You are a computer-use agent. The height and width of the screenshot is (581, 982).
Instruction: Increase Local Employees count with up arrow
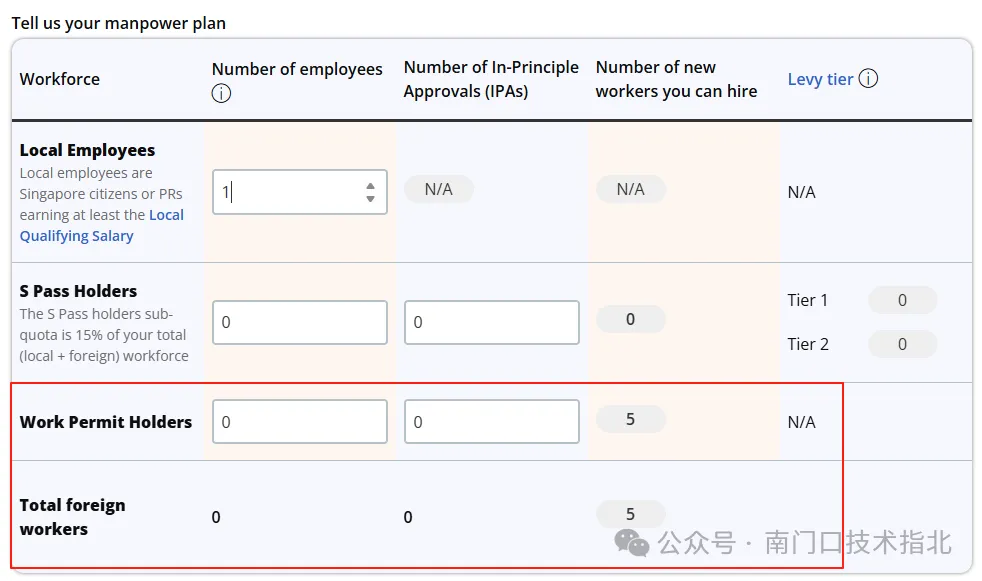[370, 185]
